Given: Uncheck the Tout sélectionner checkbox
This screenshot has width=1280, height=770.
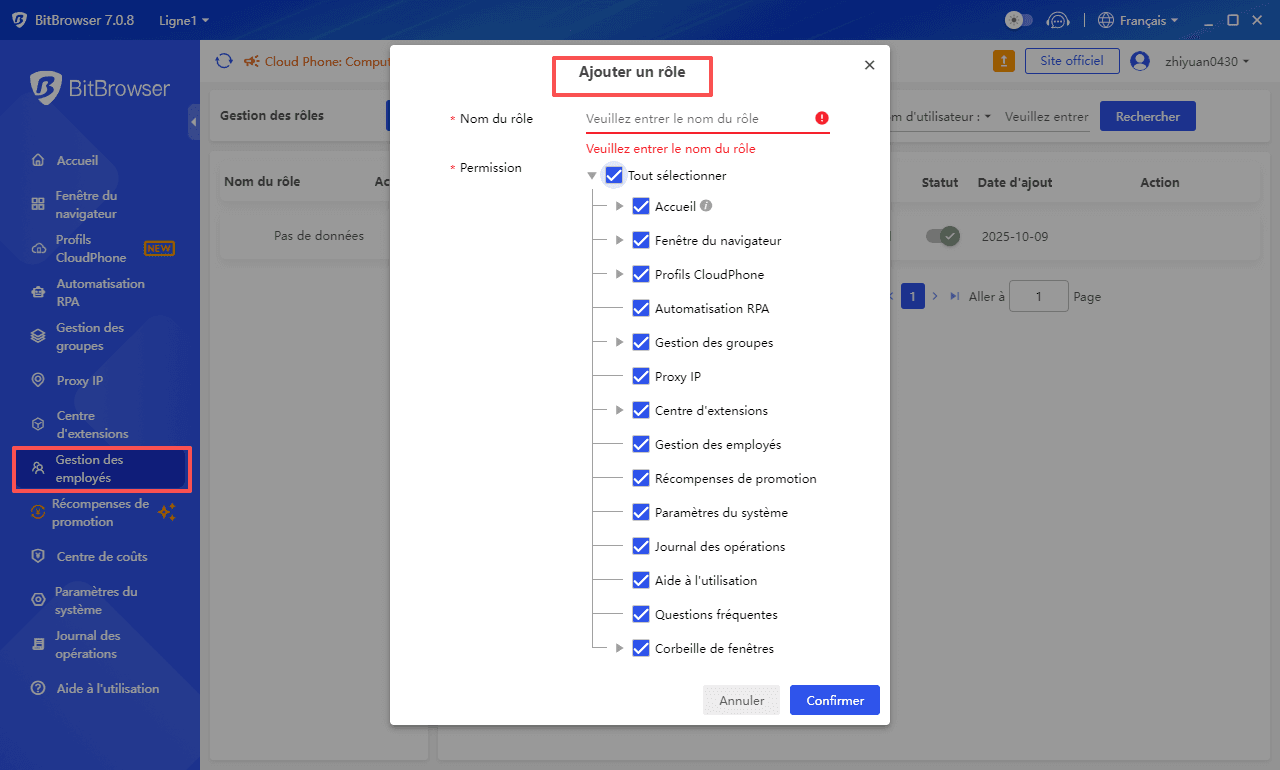Looking at the screenshot, I should coord(614,174).
